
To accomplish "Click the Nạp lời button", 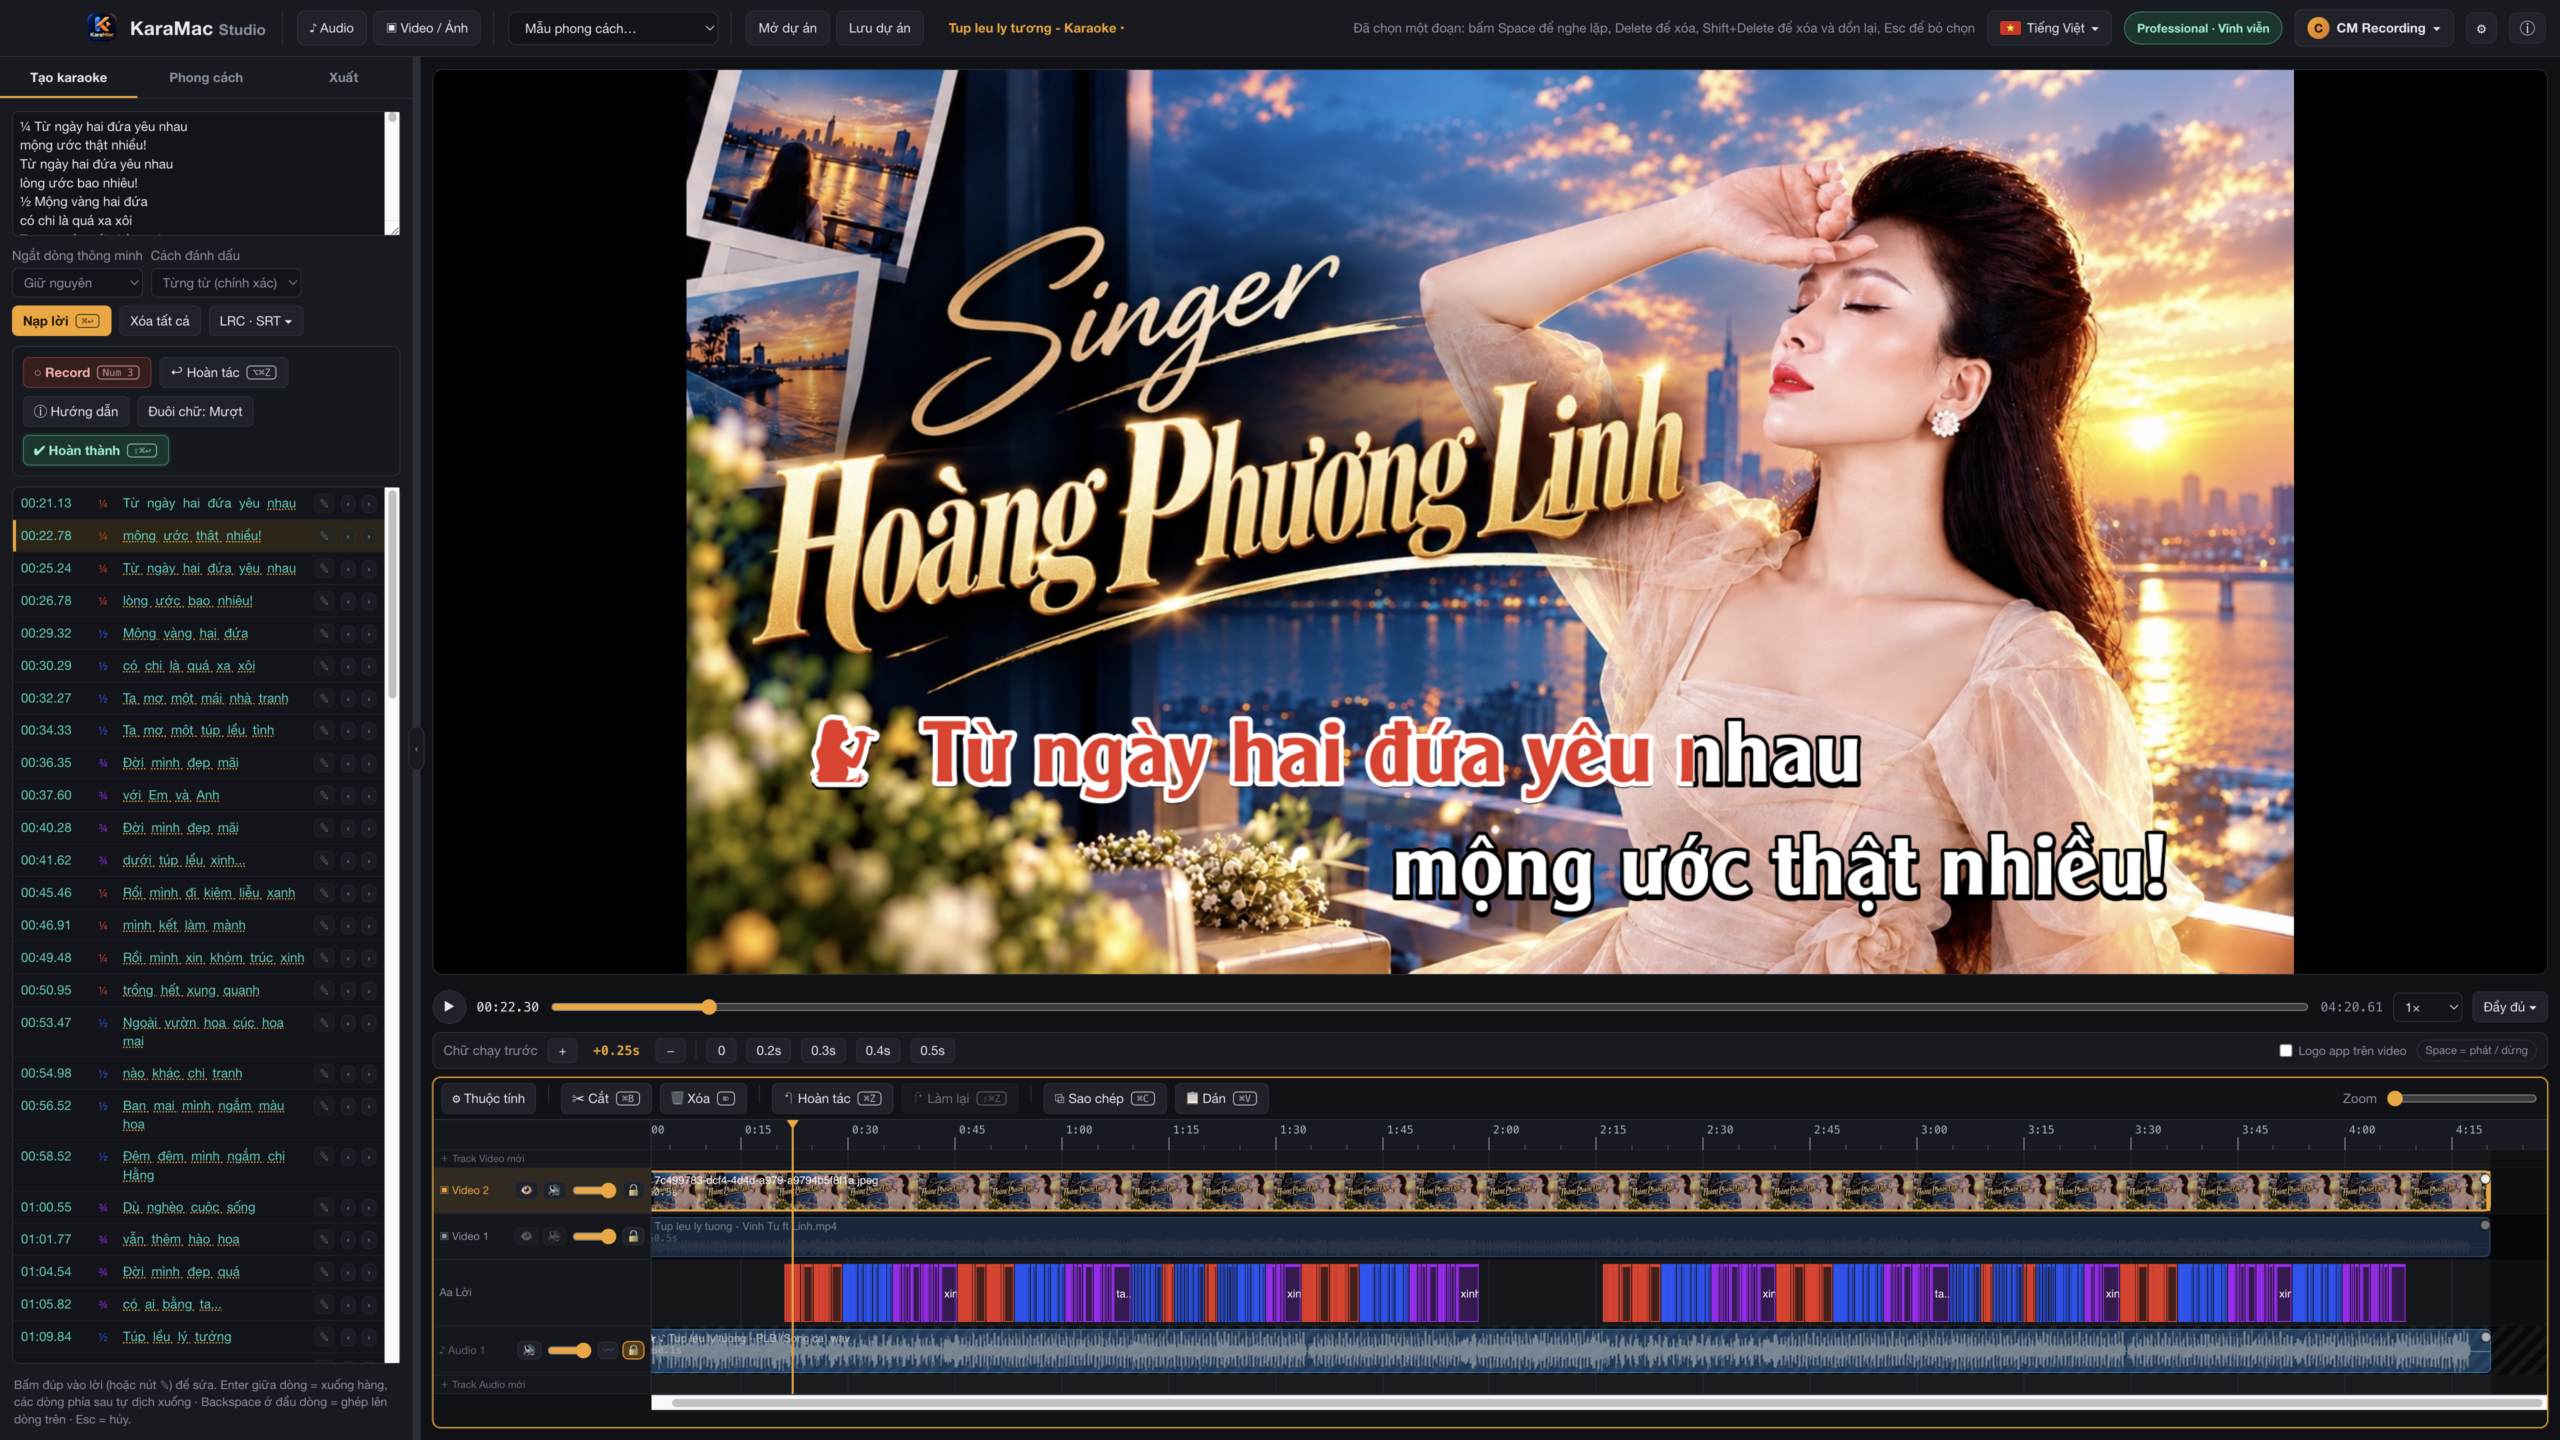I will [61, 321].
